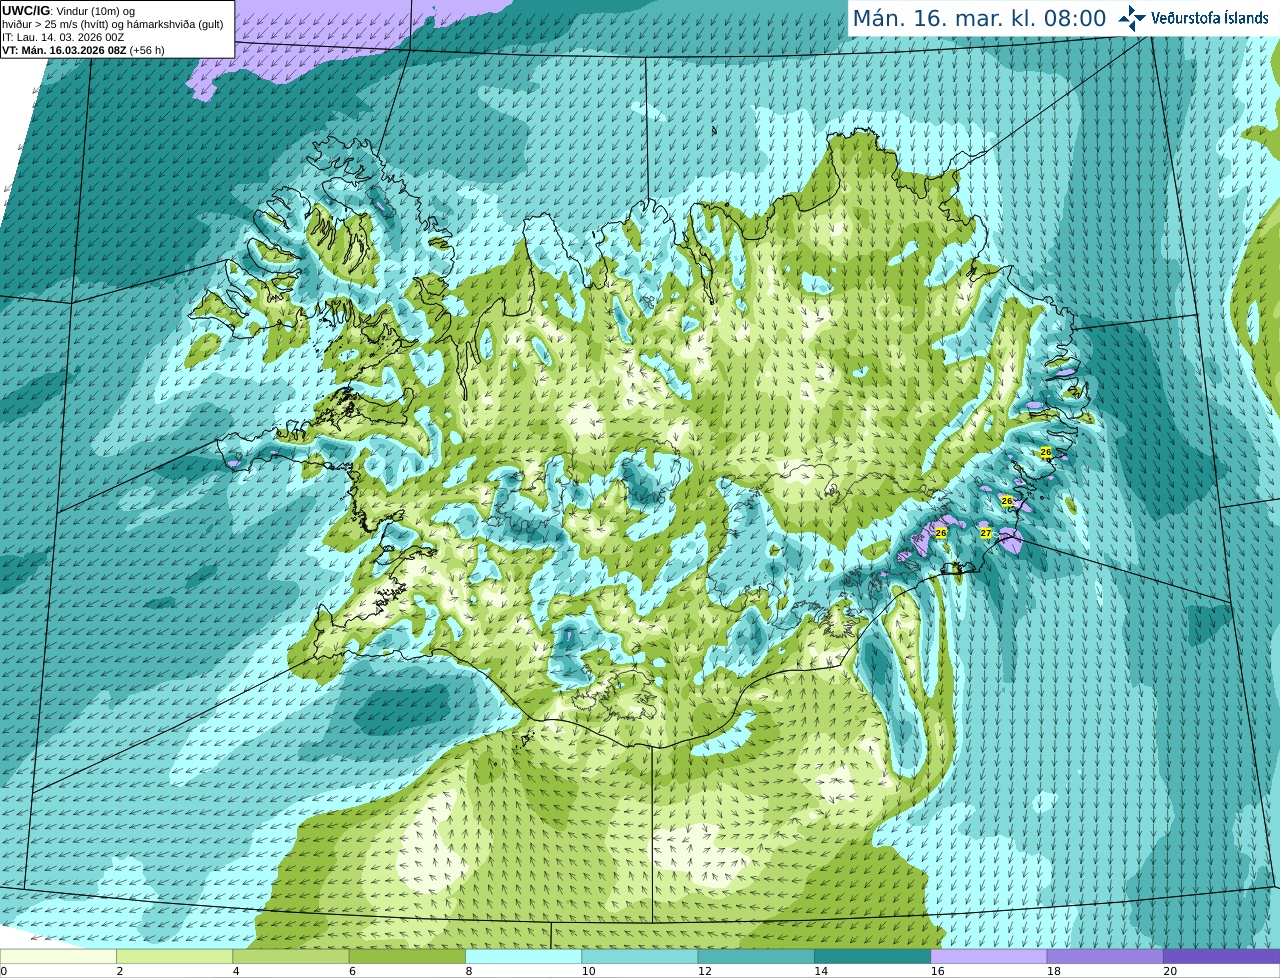This screenshot has height=978, width=1280.
Task: Select the 6–8 m/s green legend swatch
Action: (407, 956)
